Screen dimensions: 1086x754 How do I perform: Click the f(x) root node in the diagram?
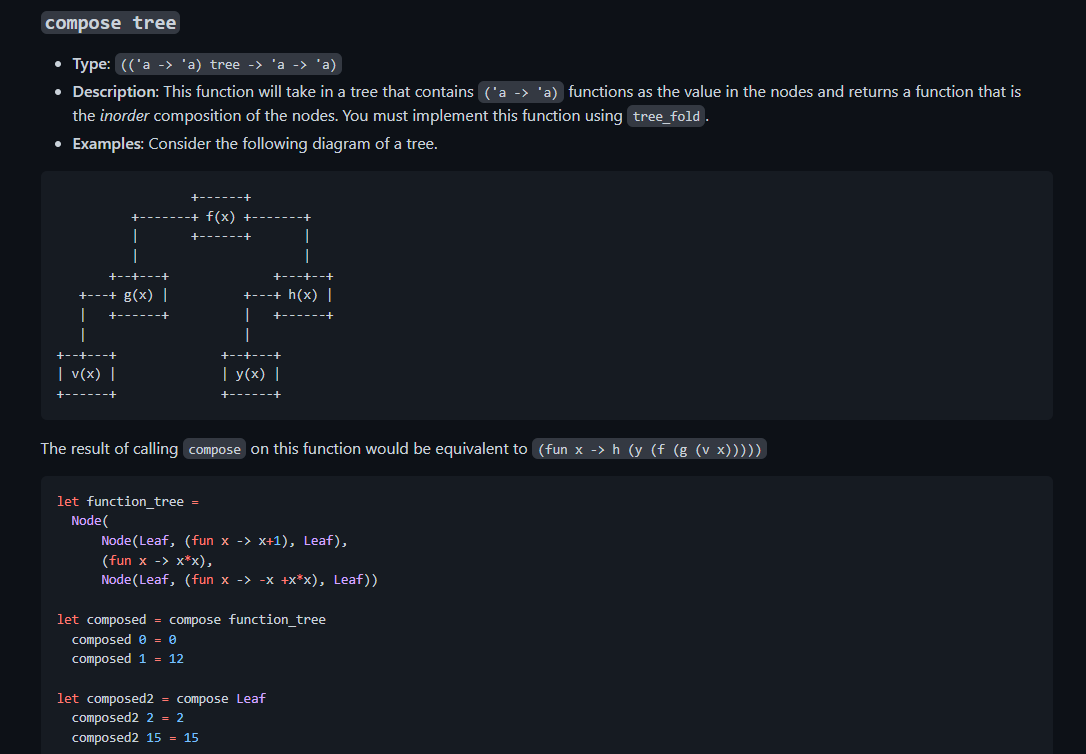pyautogui.click(x=220, y=216)
